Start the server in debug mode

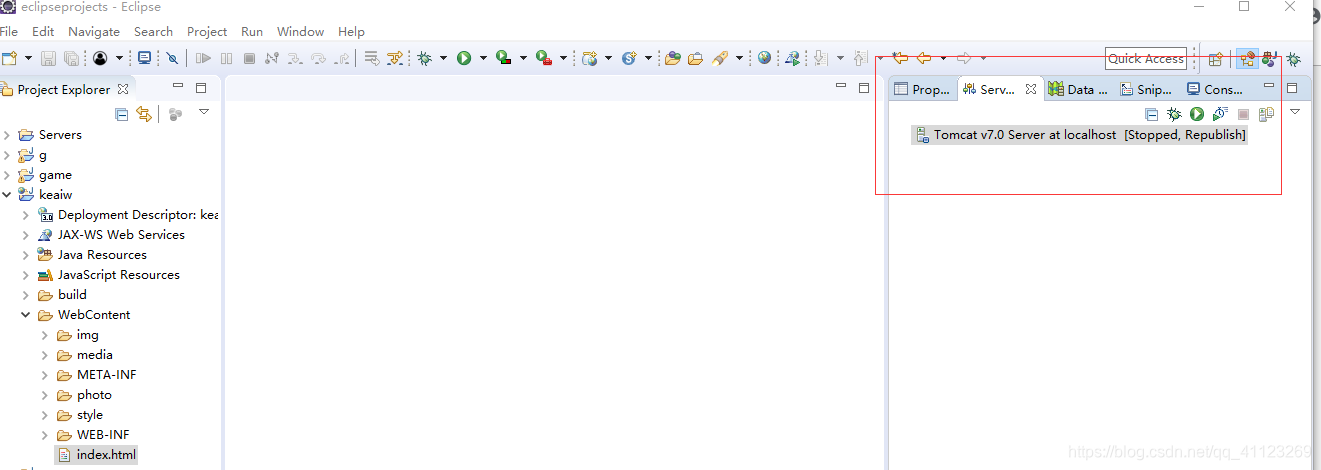(1175, 114)
